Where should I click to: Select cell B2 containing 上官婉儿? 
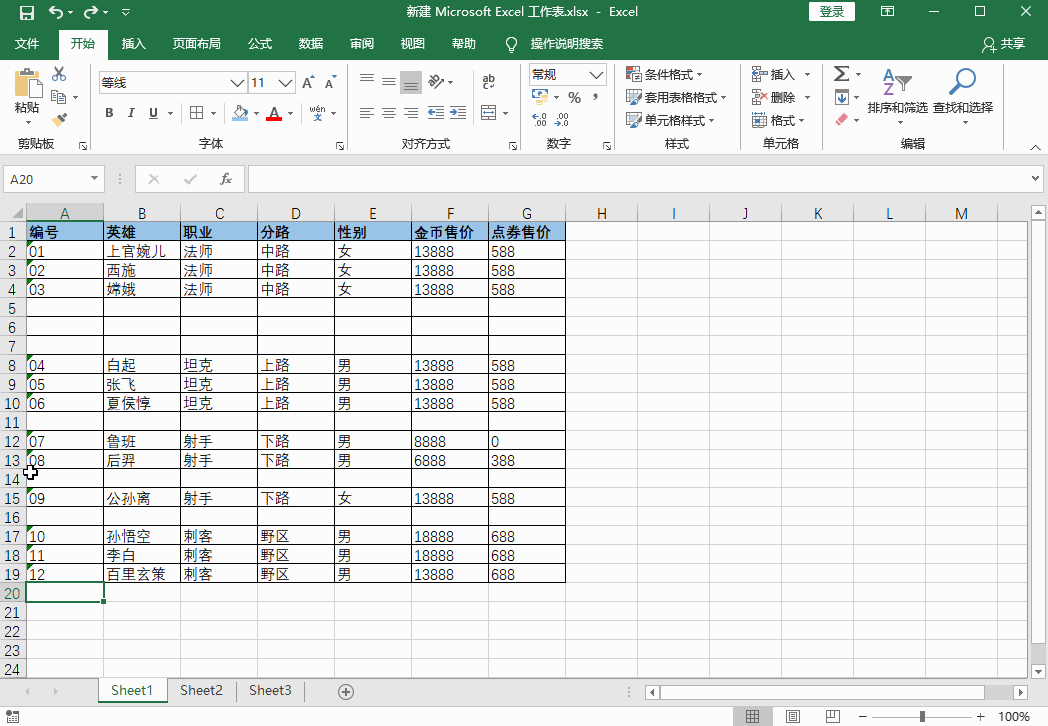click(x=142, y=251)
